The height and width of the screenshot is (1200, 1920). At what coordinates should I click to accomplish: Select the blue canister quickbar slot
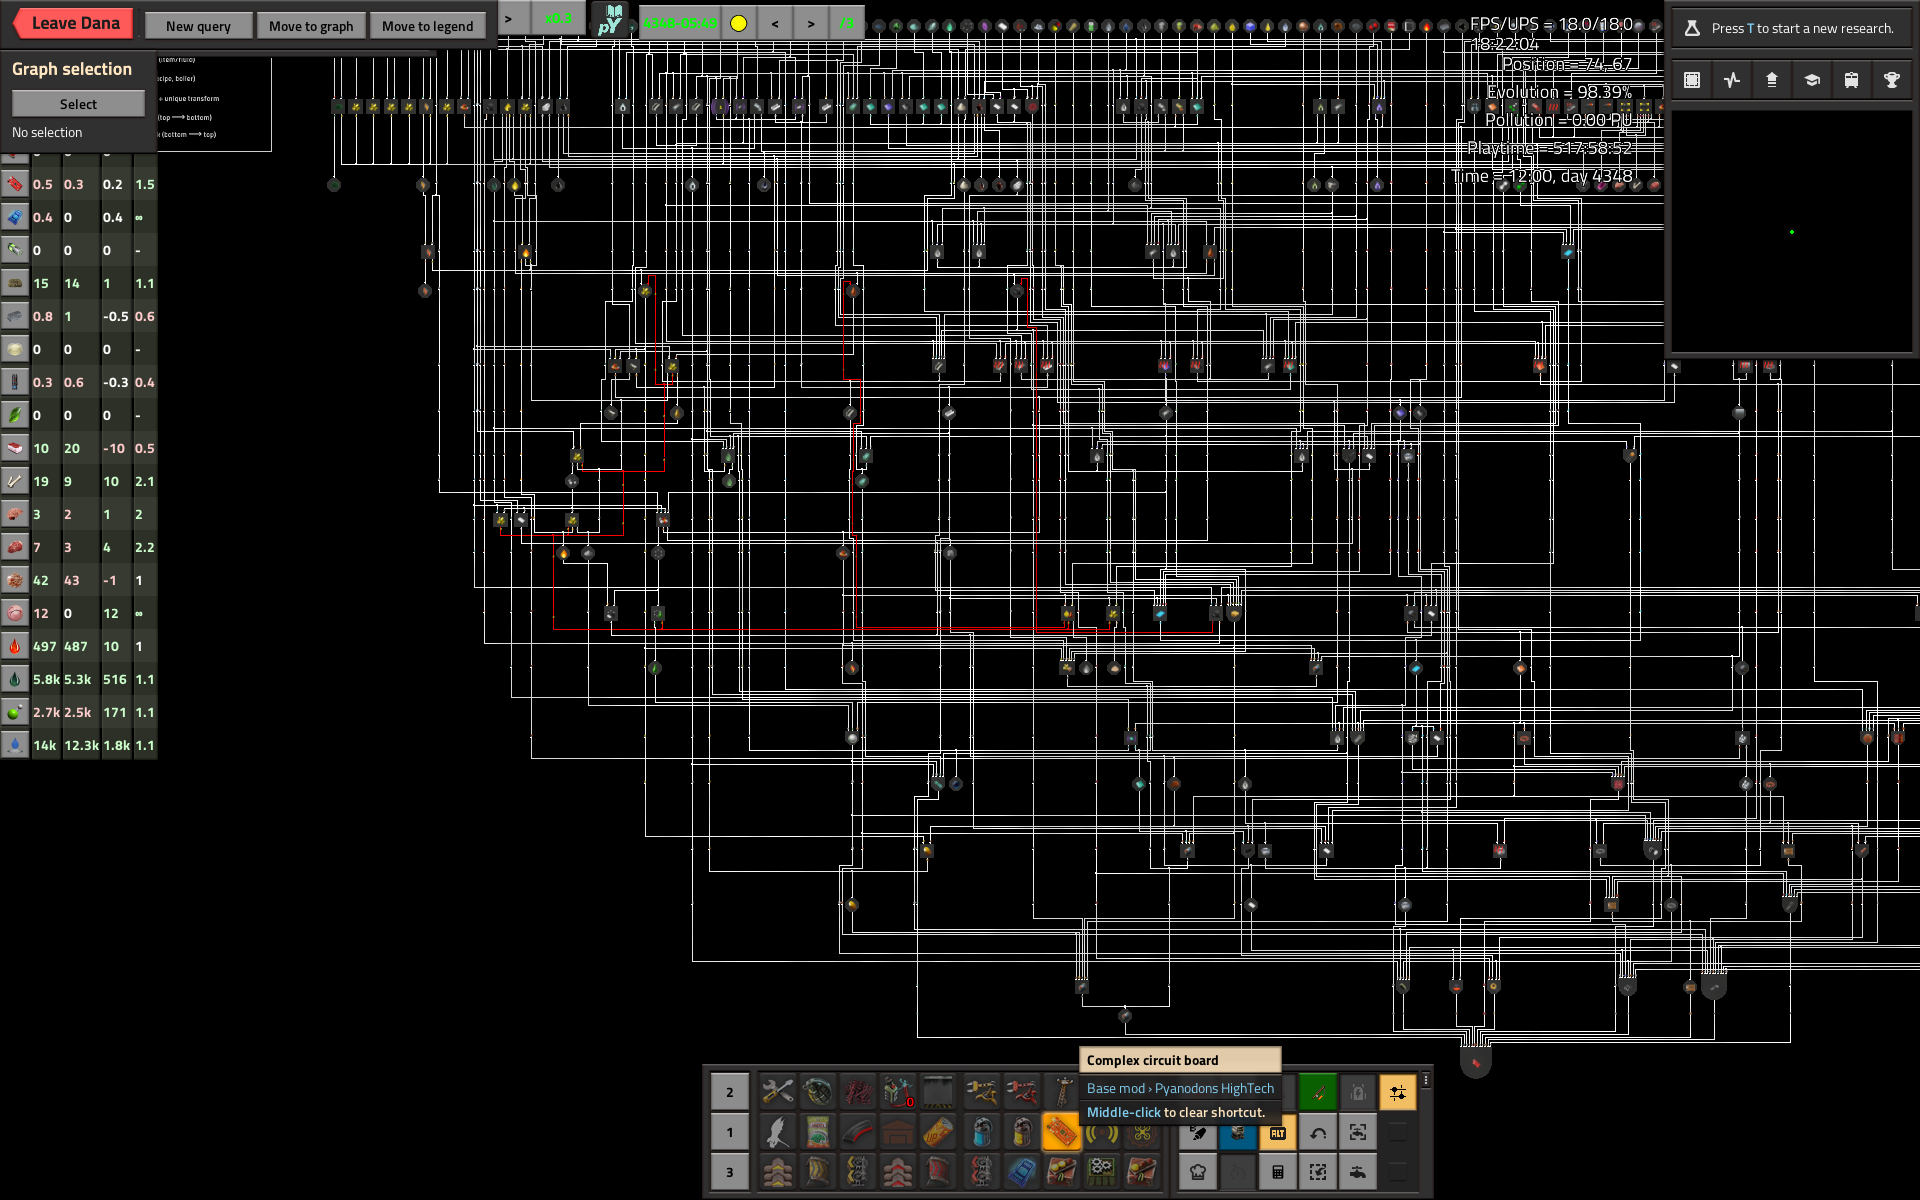(982, 1132)
